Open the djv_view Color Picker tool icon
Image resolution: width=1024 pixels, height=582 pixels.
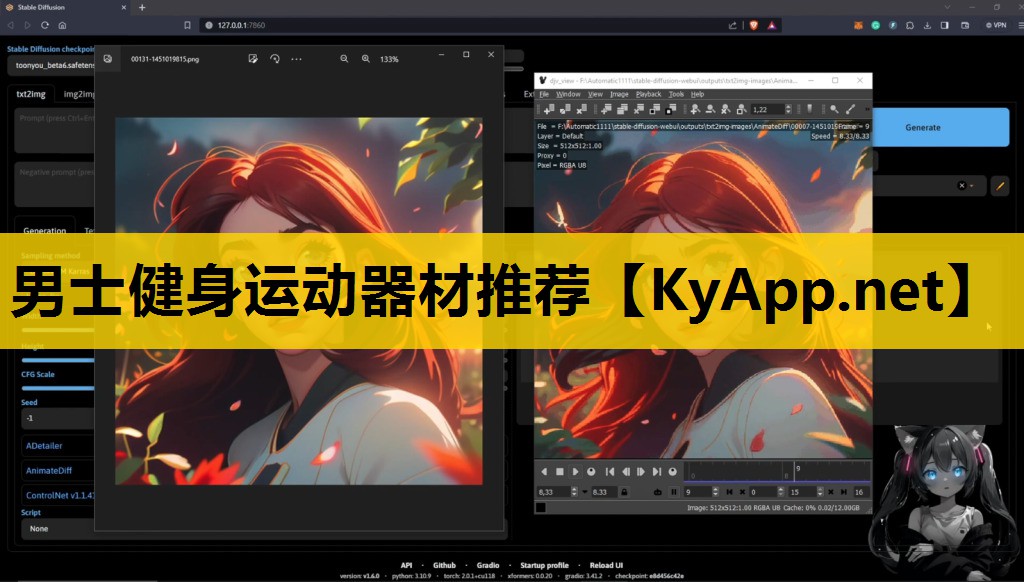tap(850, 109)
